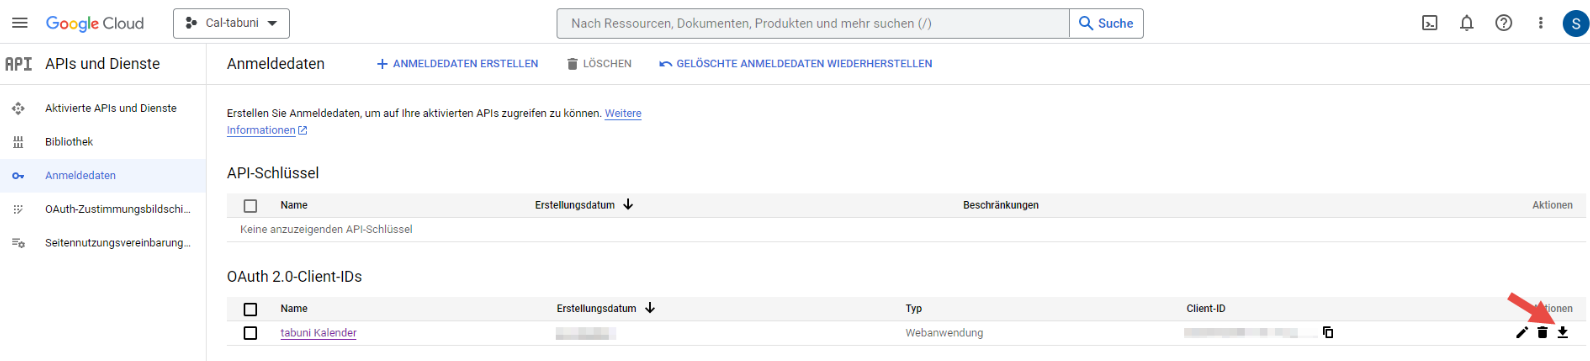
Task: Focus the resource search field
Action: point(813,23)
